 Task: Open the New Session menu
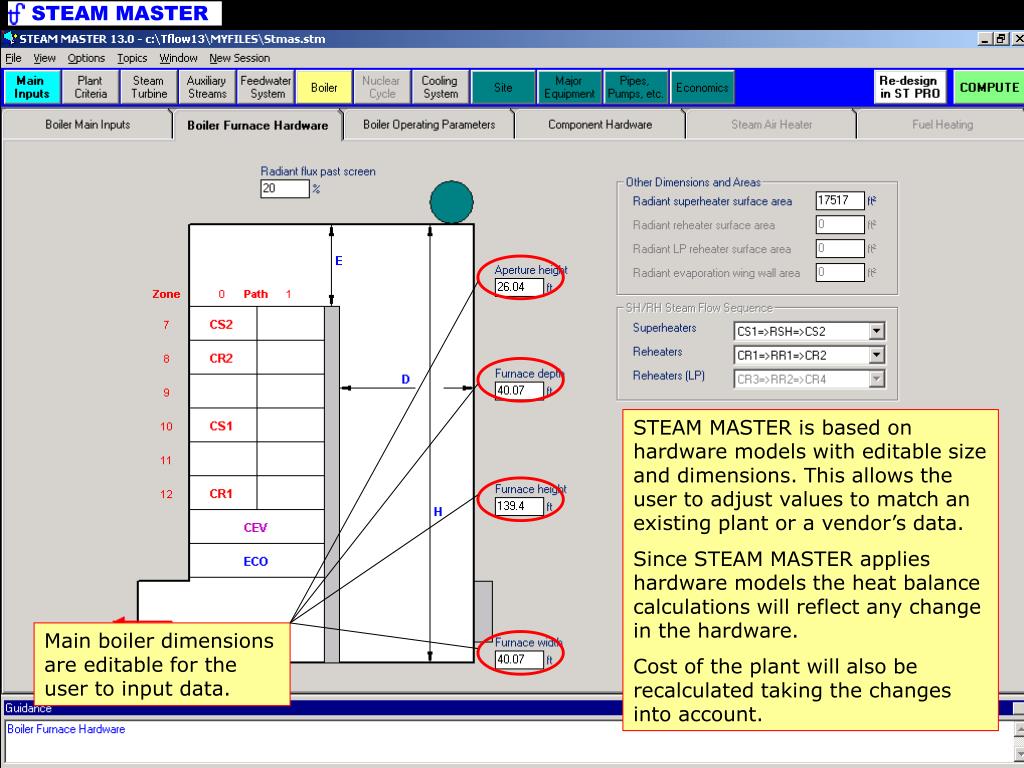pos(240,58)
